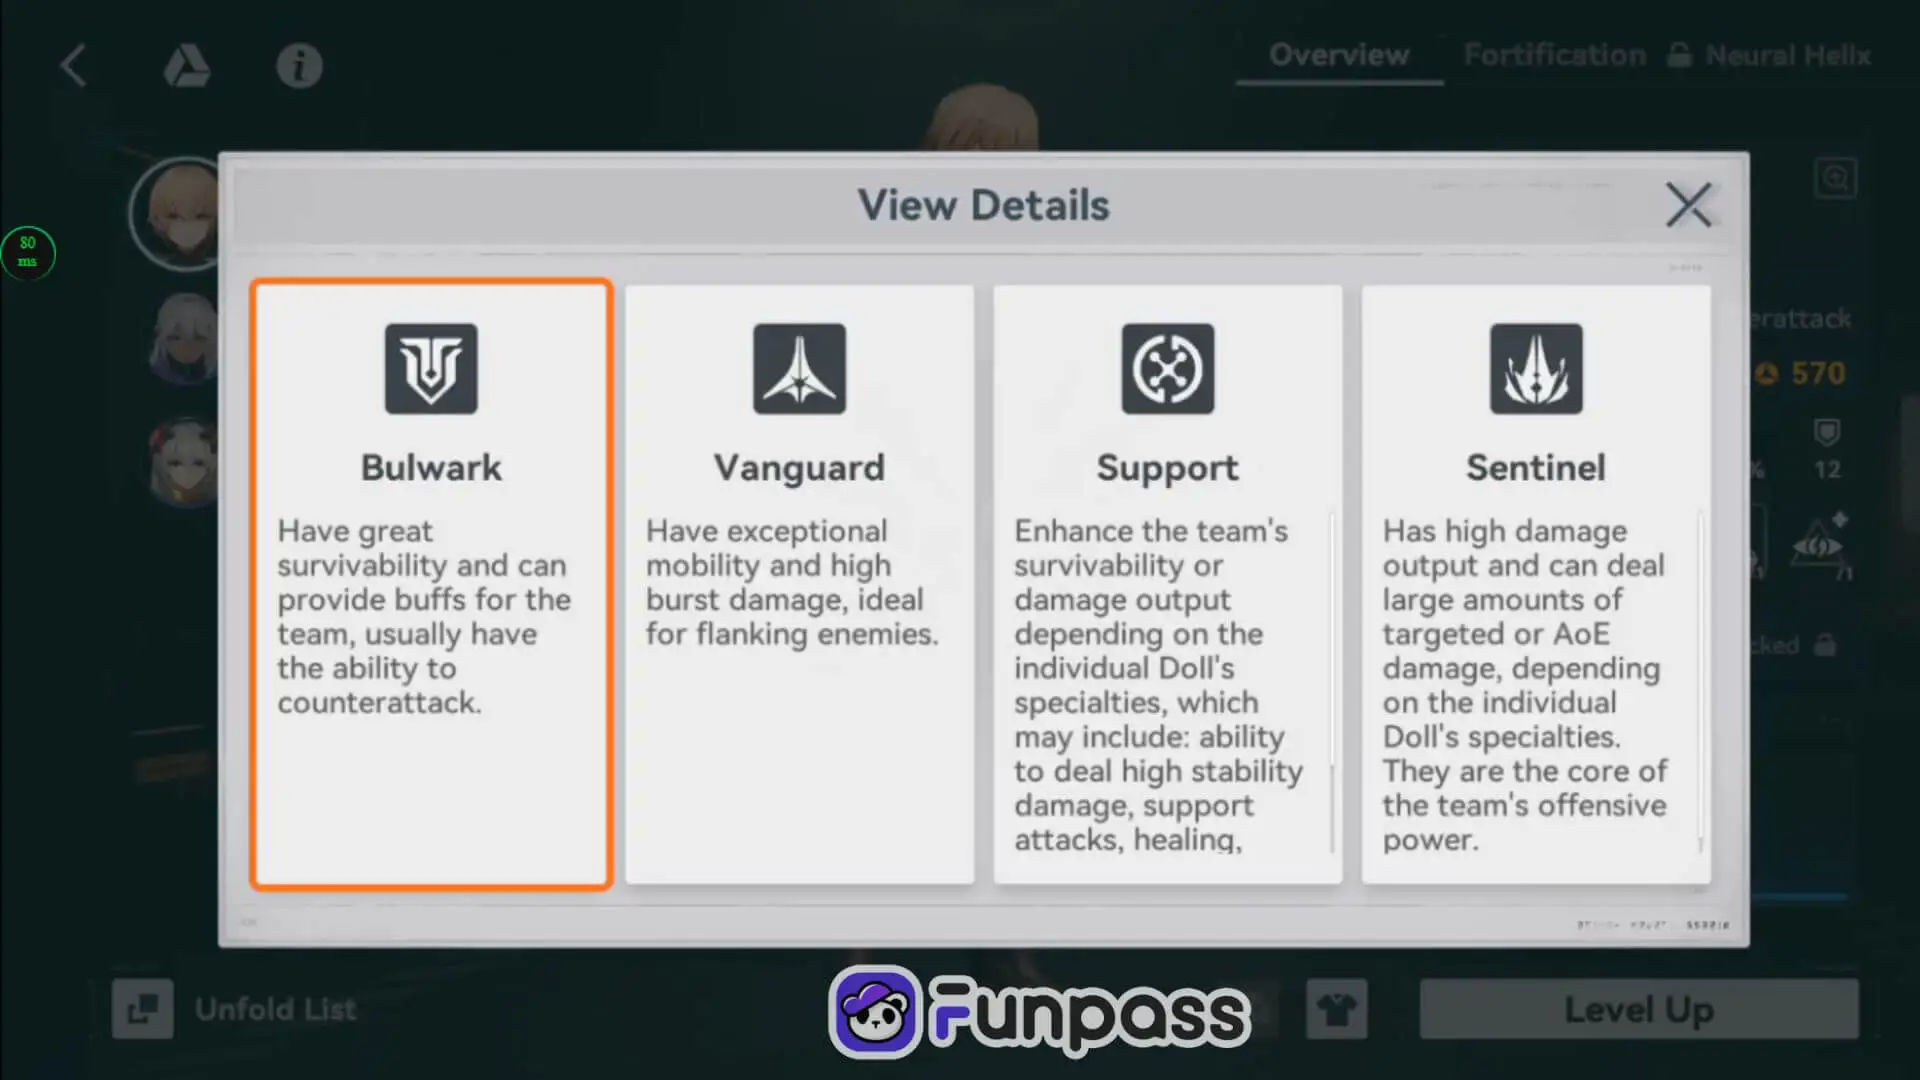Switch to the Overview tab
Image resolution: width=1920 pixels, height=1080 pixels.
(x=1337, y=55)
